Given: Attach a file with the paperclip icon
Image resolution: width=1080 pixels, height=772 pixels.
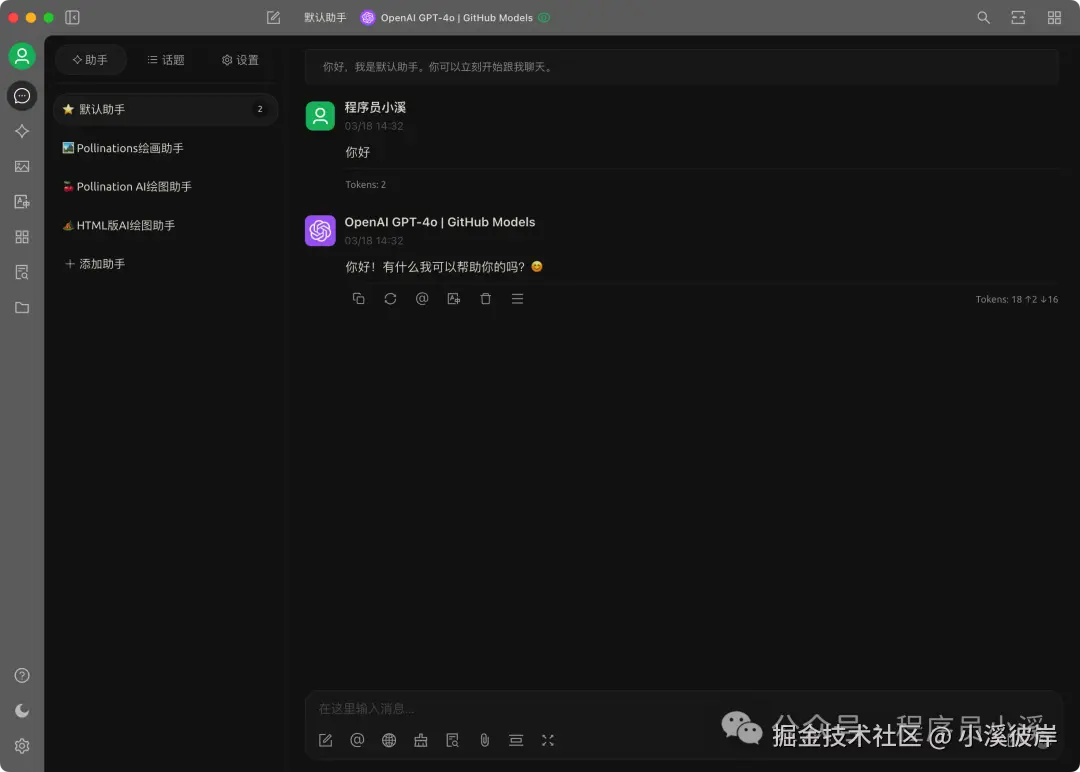Looking at the screenshot, I should (x=484, y=740).
